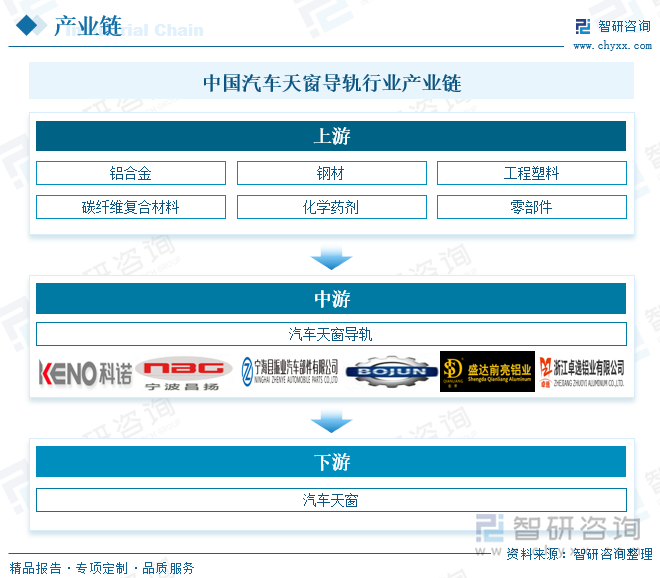Select the 铝合金 box
The image size is (660, 578).
131,173
